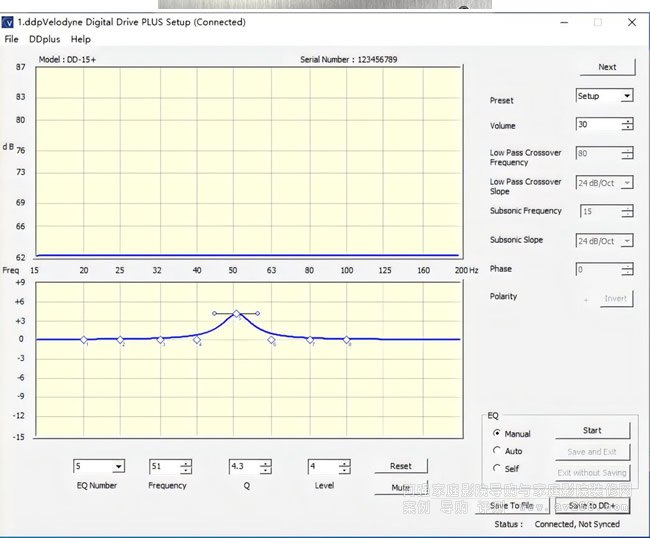Image resolution: width=650 pixels, height=538 pixels.
Task: Click inside the Frequency value field
Action: tap(163, 467)
